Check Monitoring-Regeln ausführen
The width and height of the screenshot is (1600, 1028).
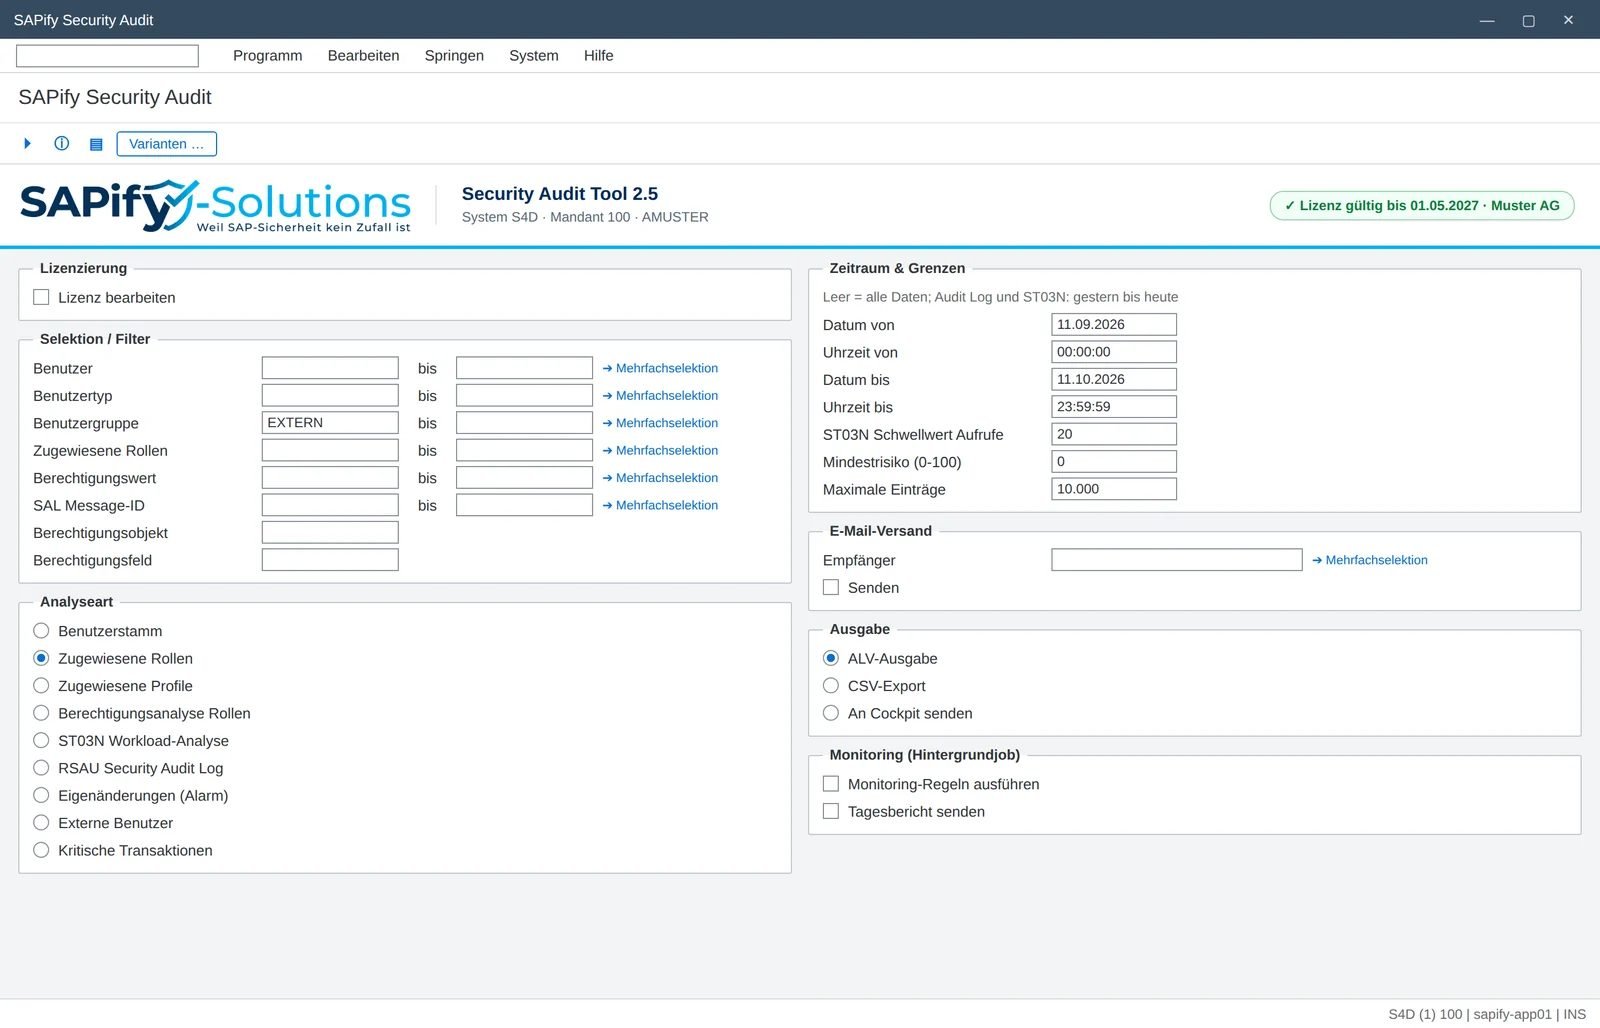(x=831, y=784)
